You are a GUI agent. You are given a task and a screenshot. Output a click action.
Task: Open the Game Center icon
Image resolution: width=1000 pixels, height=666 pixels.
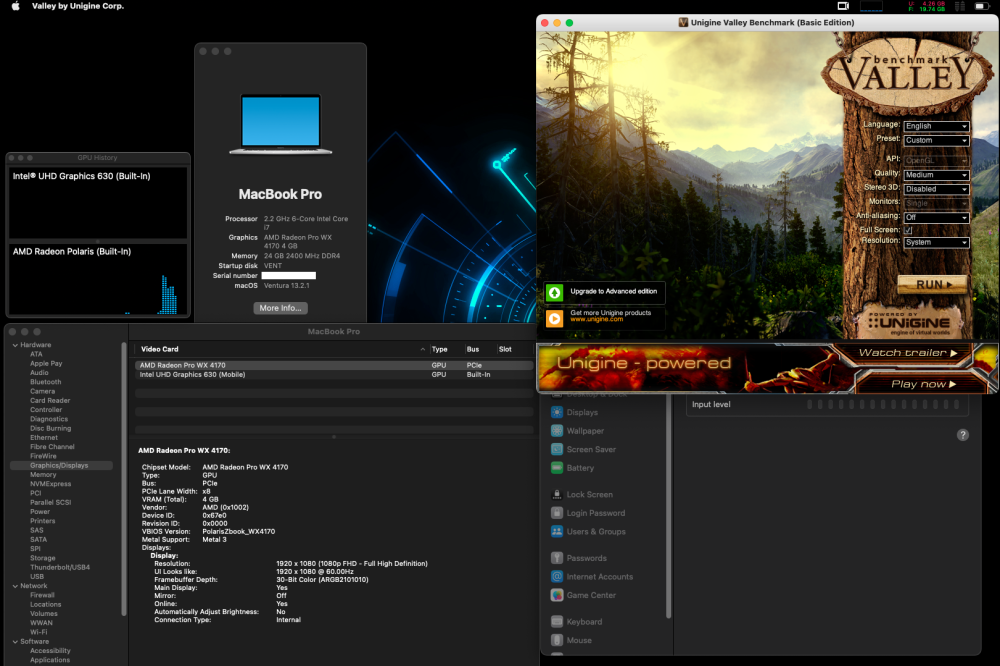point(557,595)
